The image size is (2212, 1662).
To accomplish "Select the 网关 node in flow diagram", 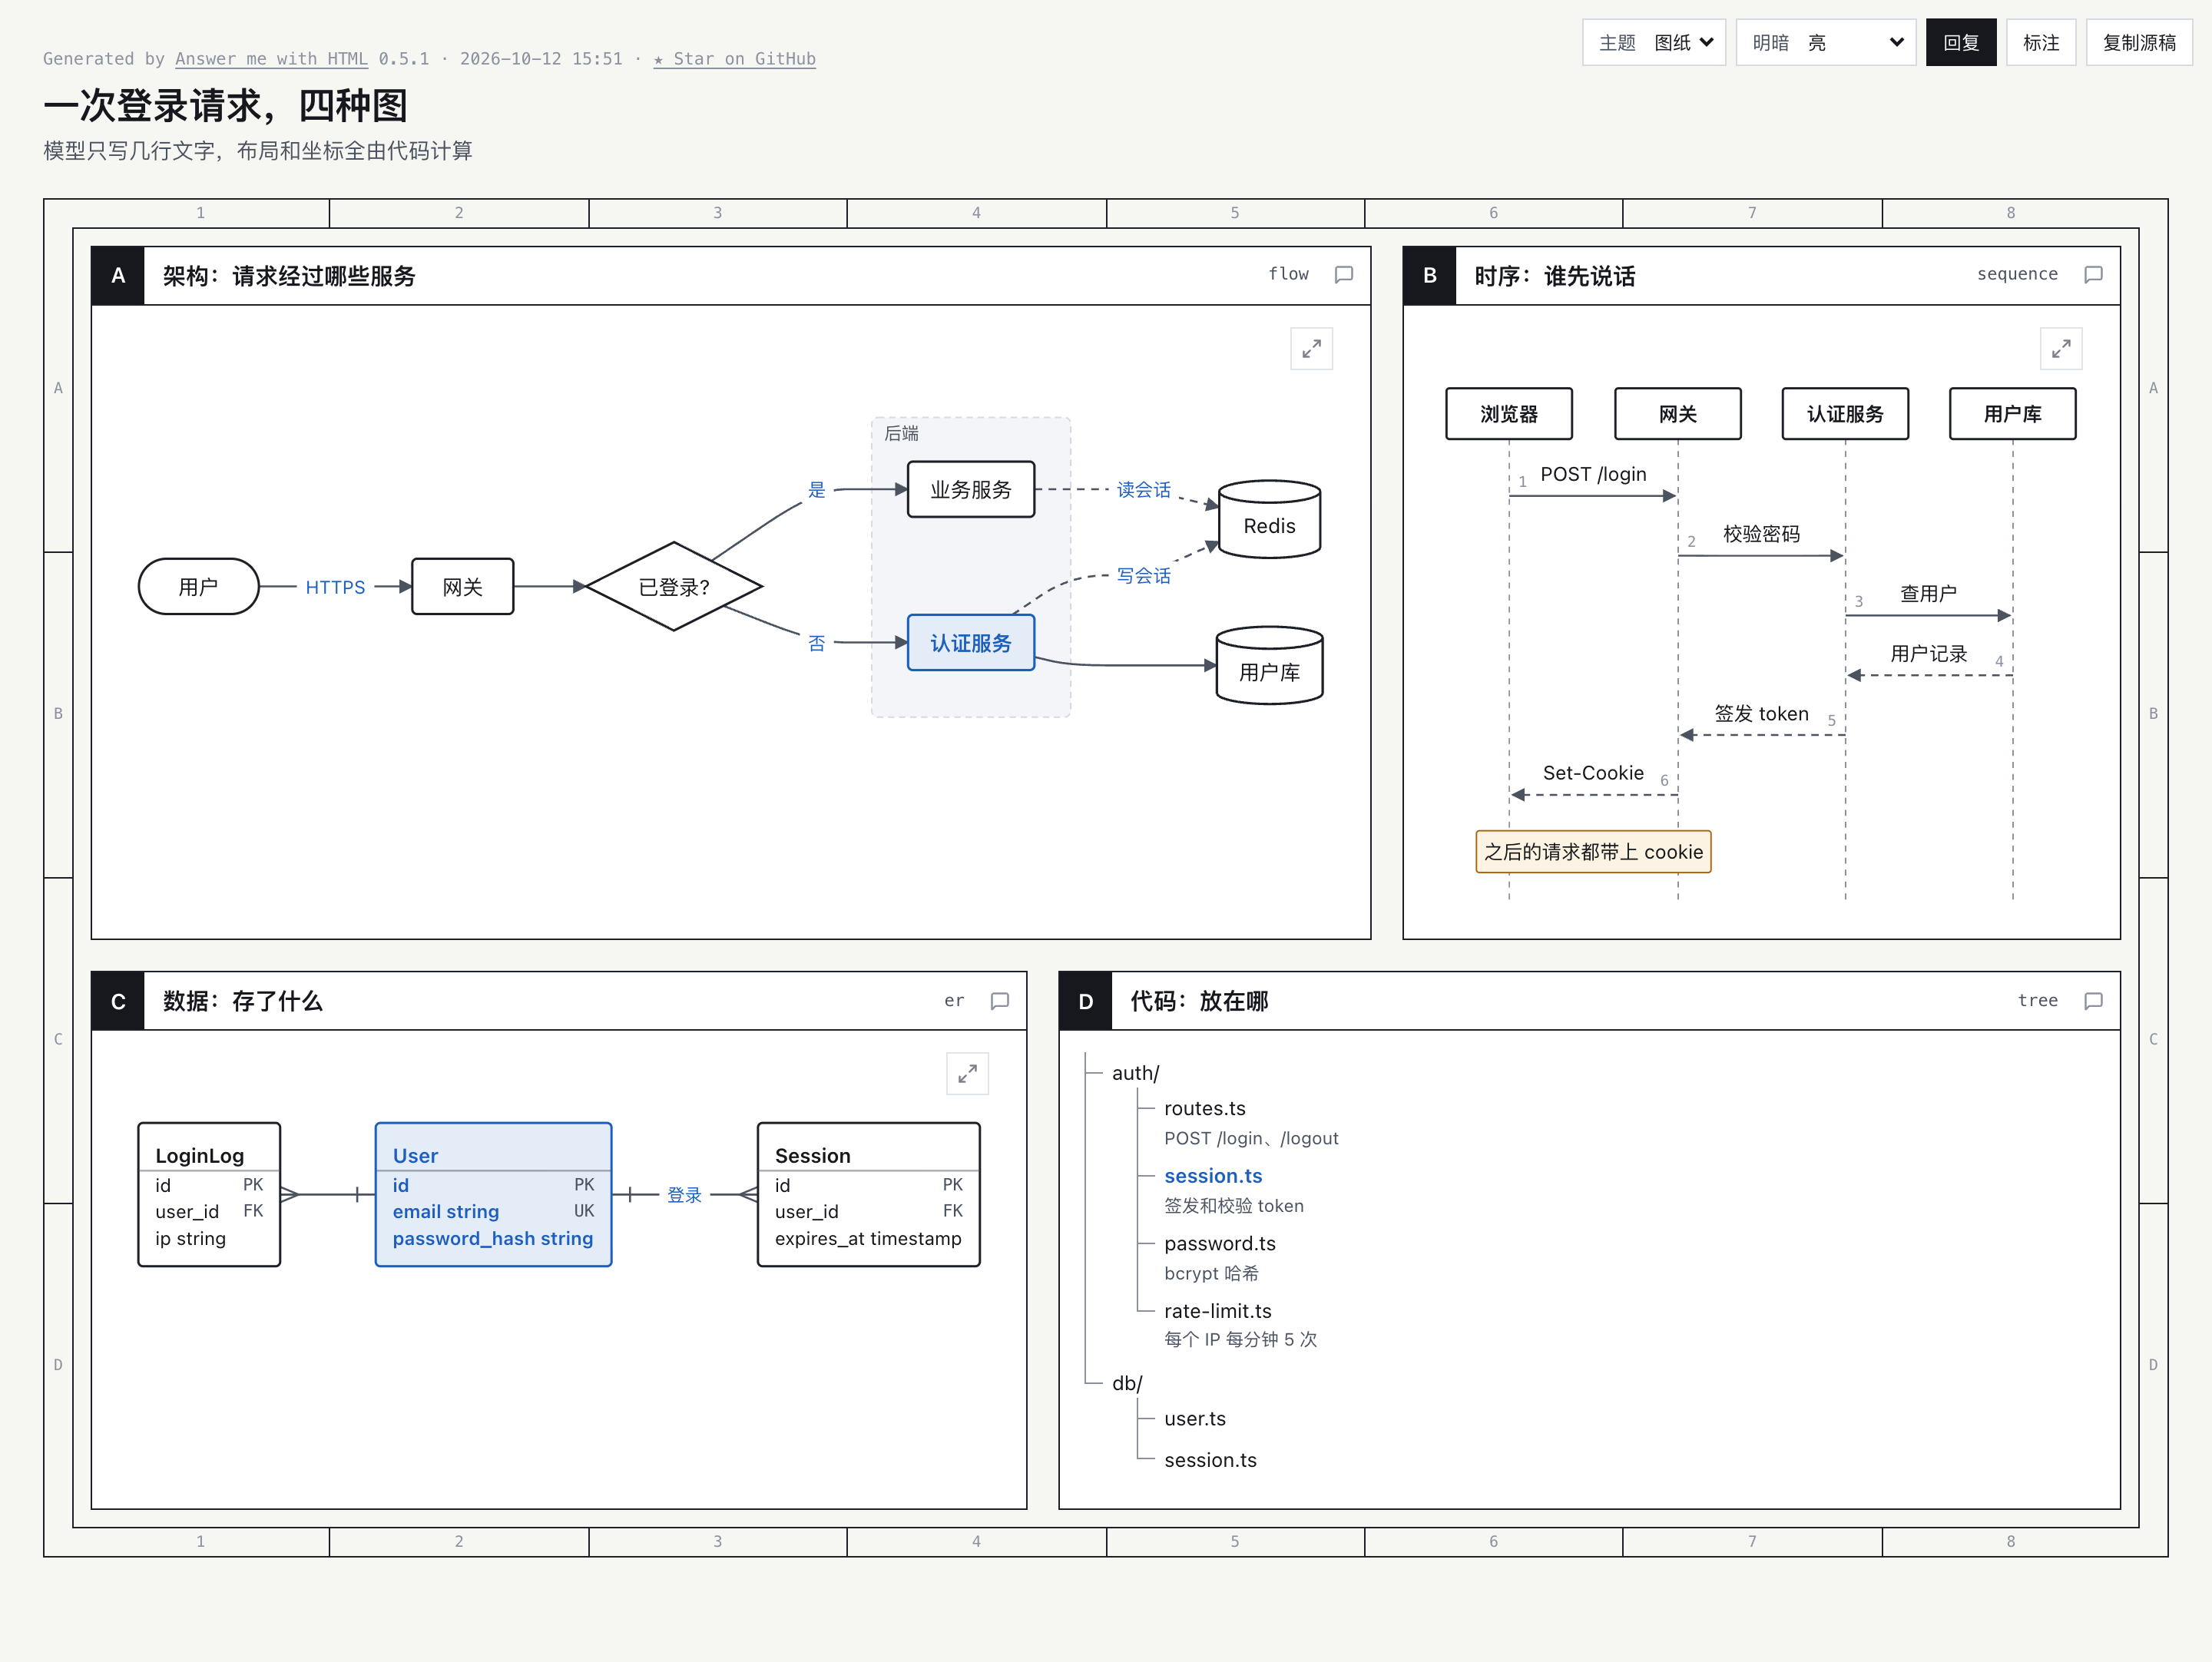I will 463,587.
